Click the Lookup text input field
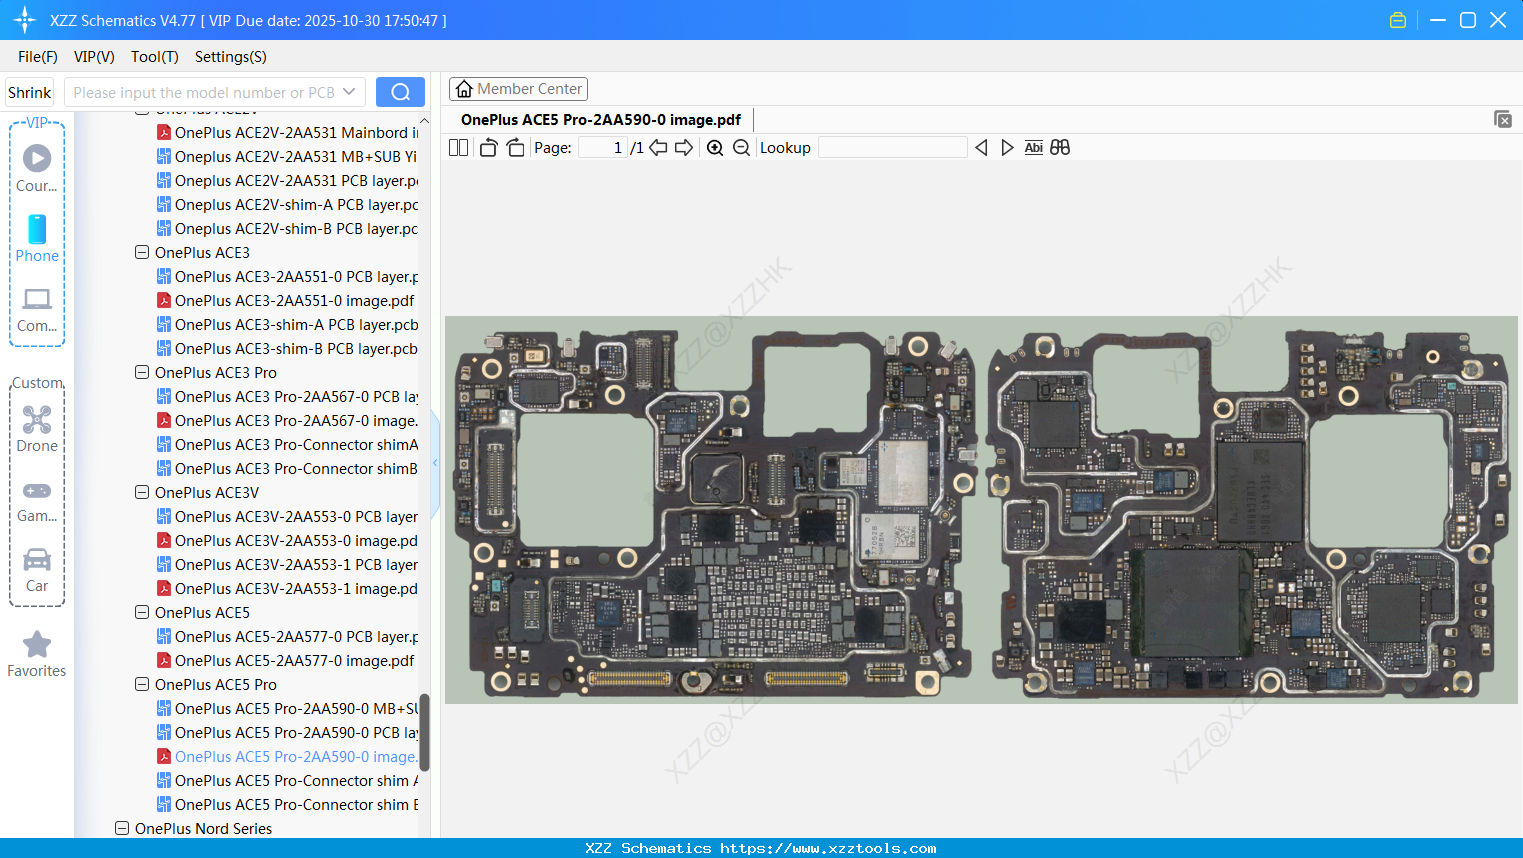The height and width of the screenshot is (858, 1523). click(892, 148)
